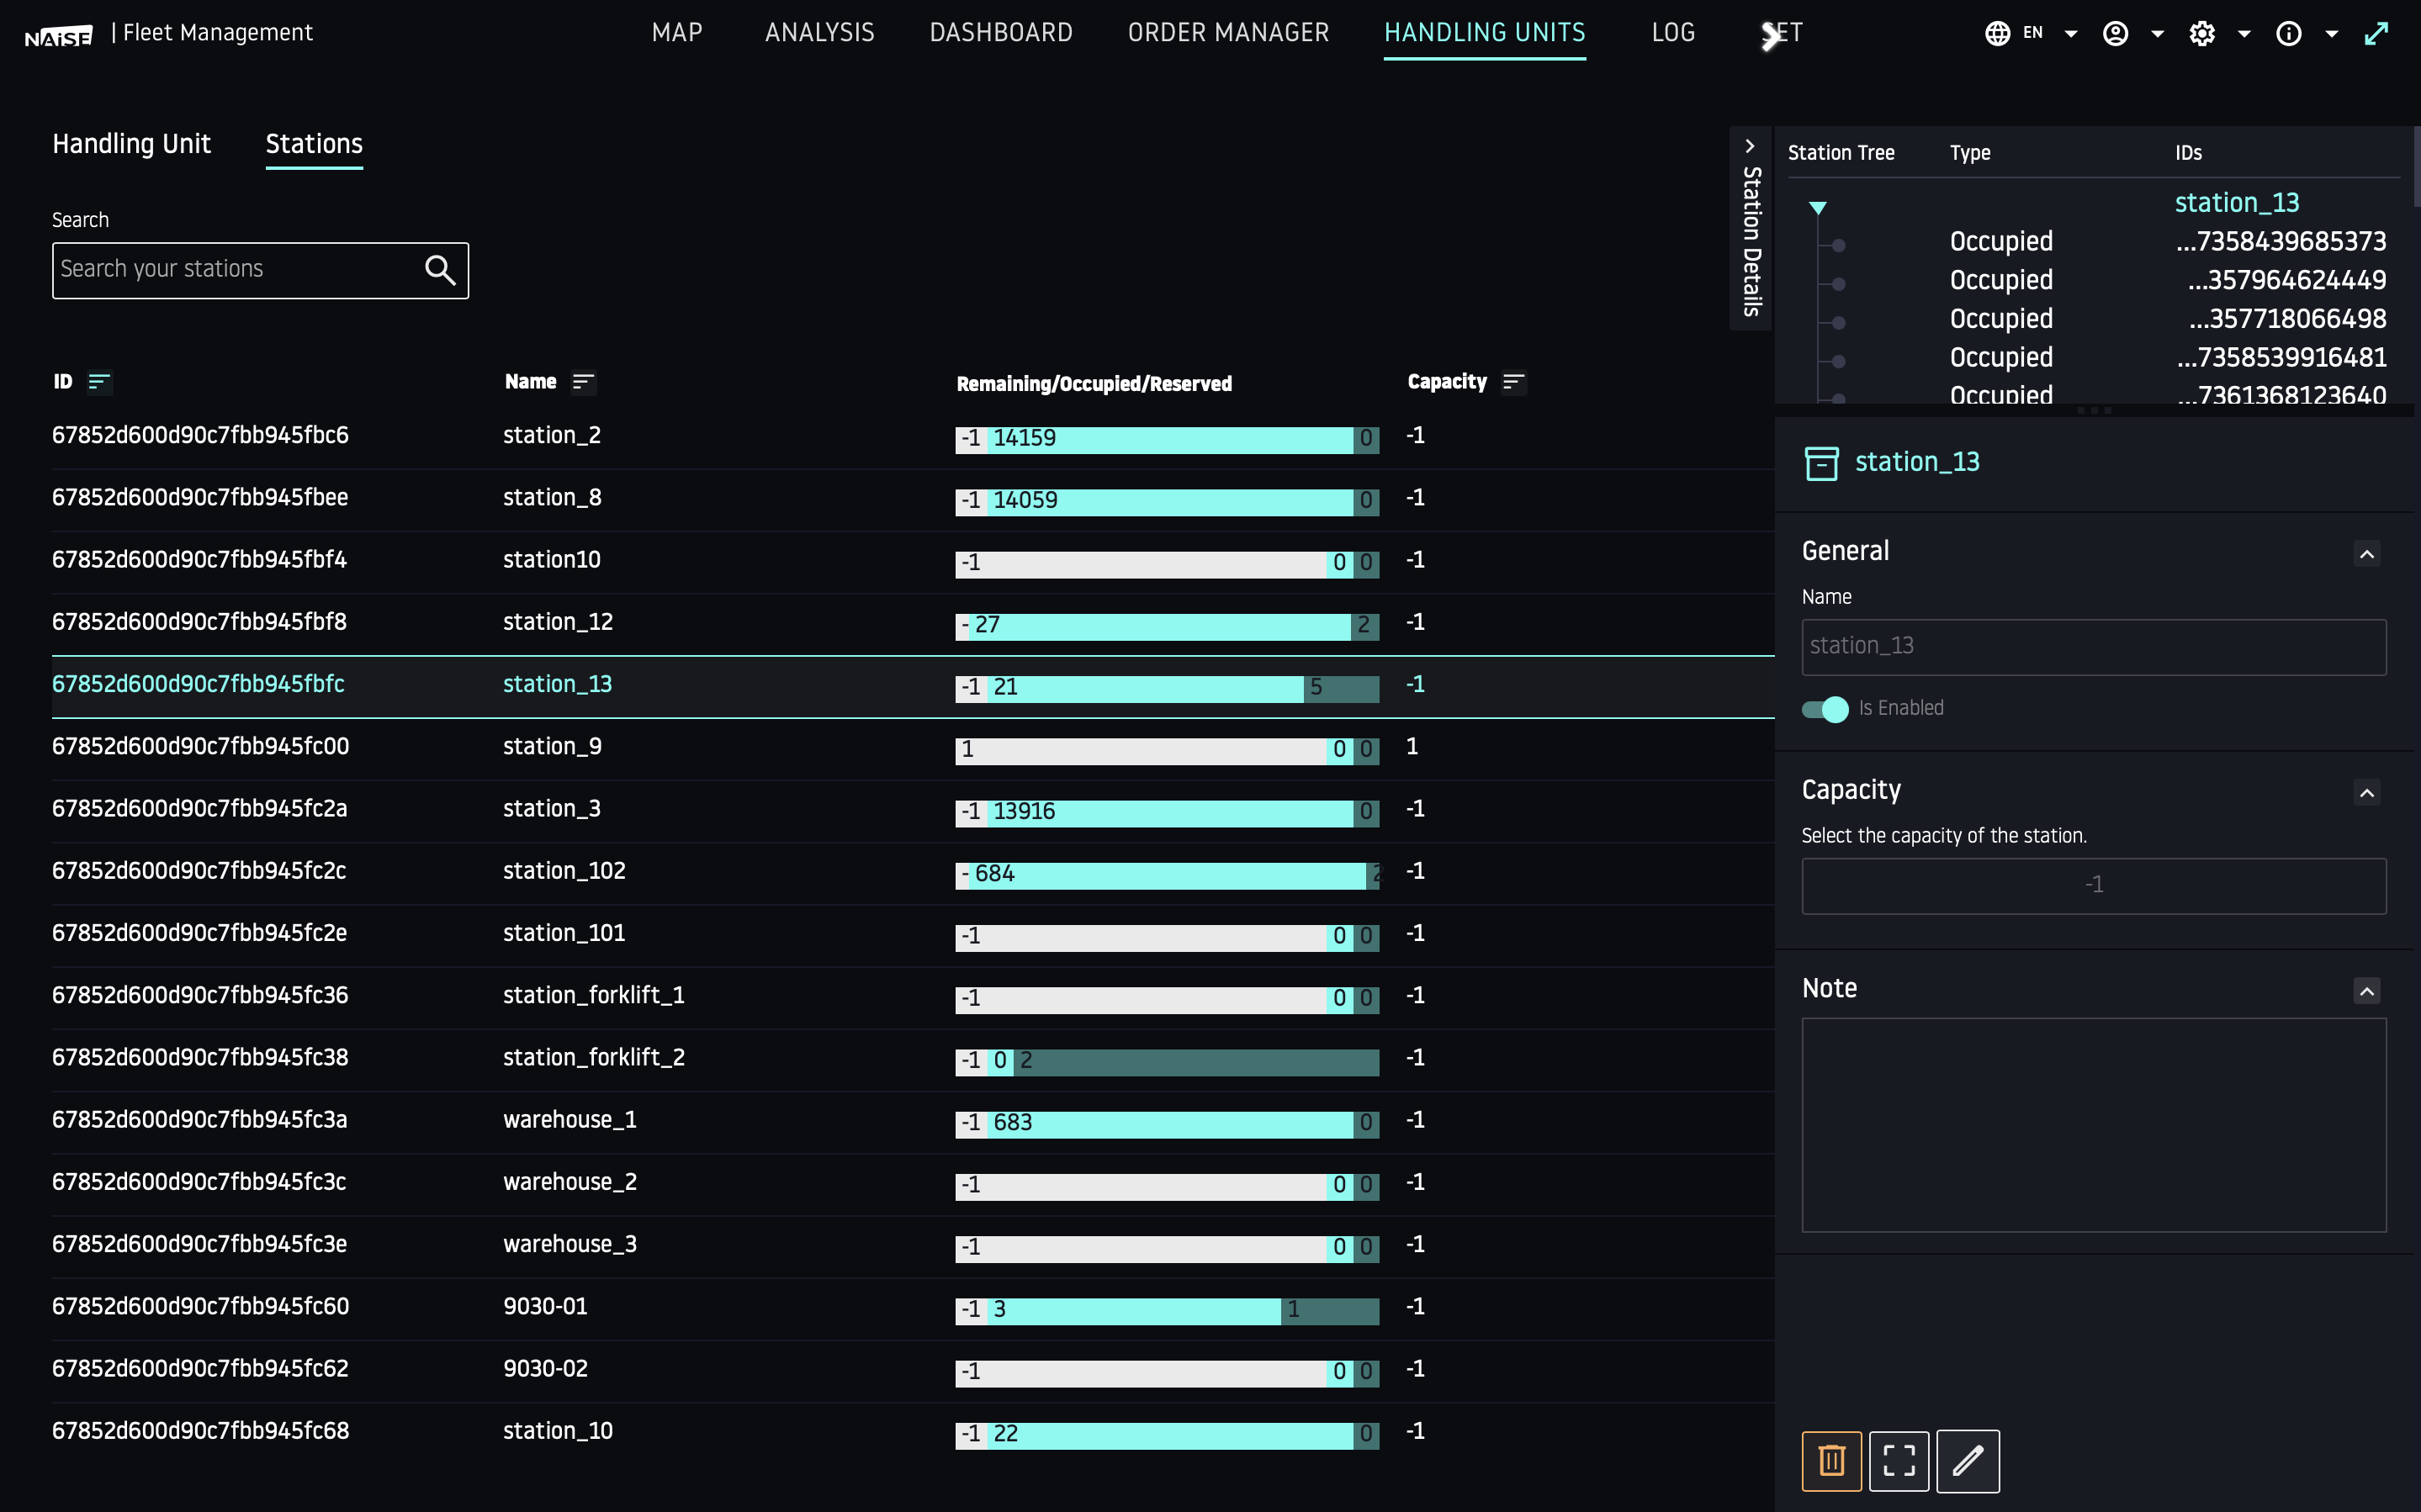Select the station_forklift_2 row
This screenshot has height=1512, width=2421.
[x=593, y=1058]
